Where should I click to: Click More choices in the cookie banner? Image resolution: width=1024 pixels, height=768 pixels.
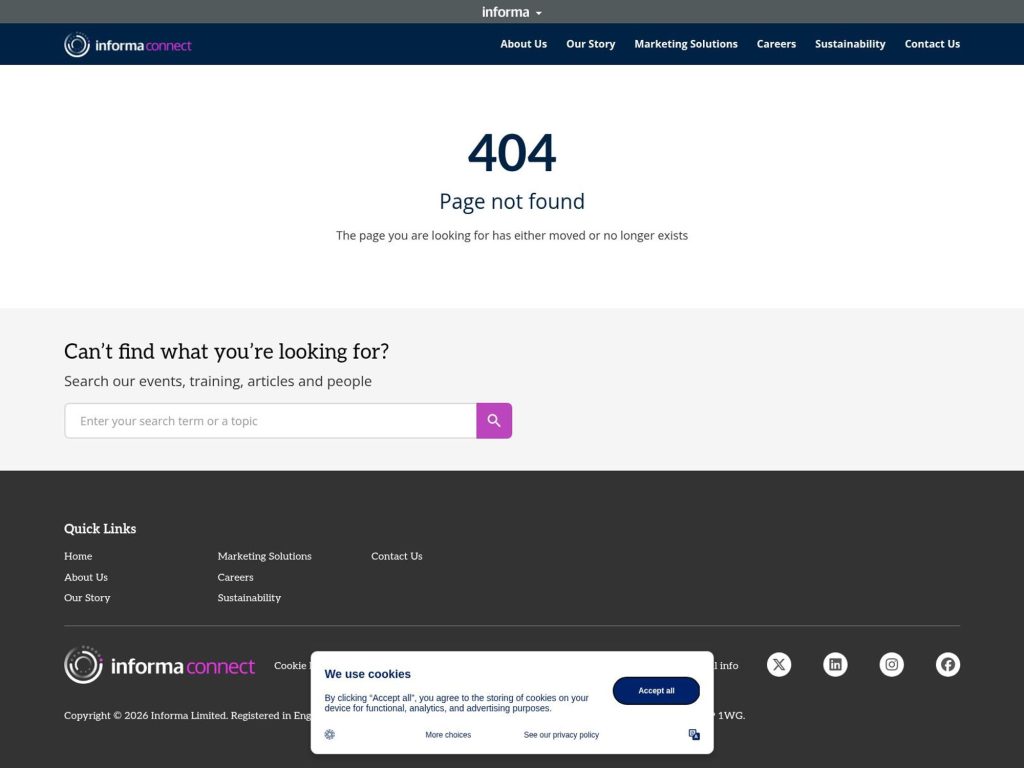[x=448, y=734]
